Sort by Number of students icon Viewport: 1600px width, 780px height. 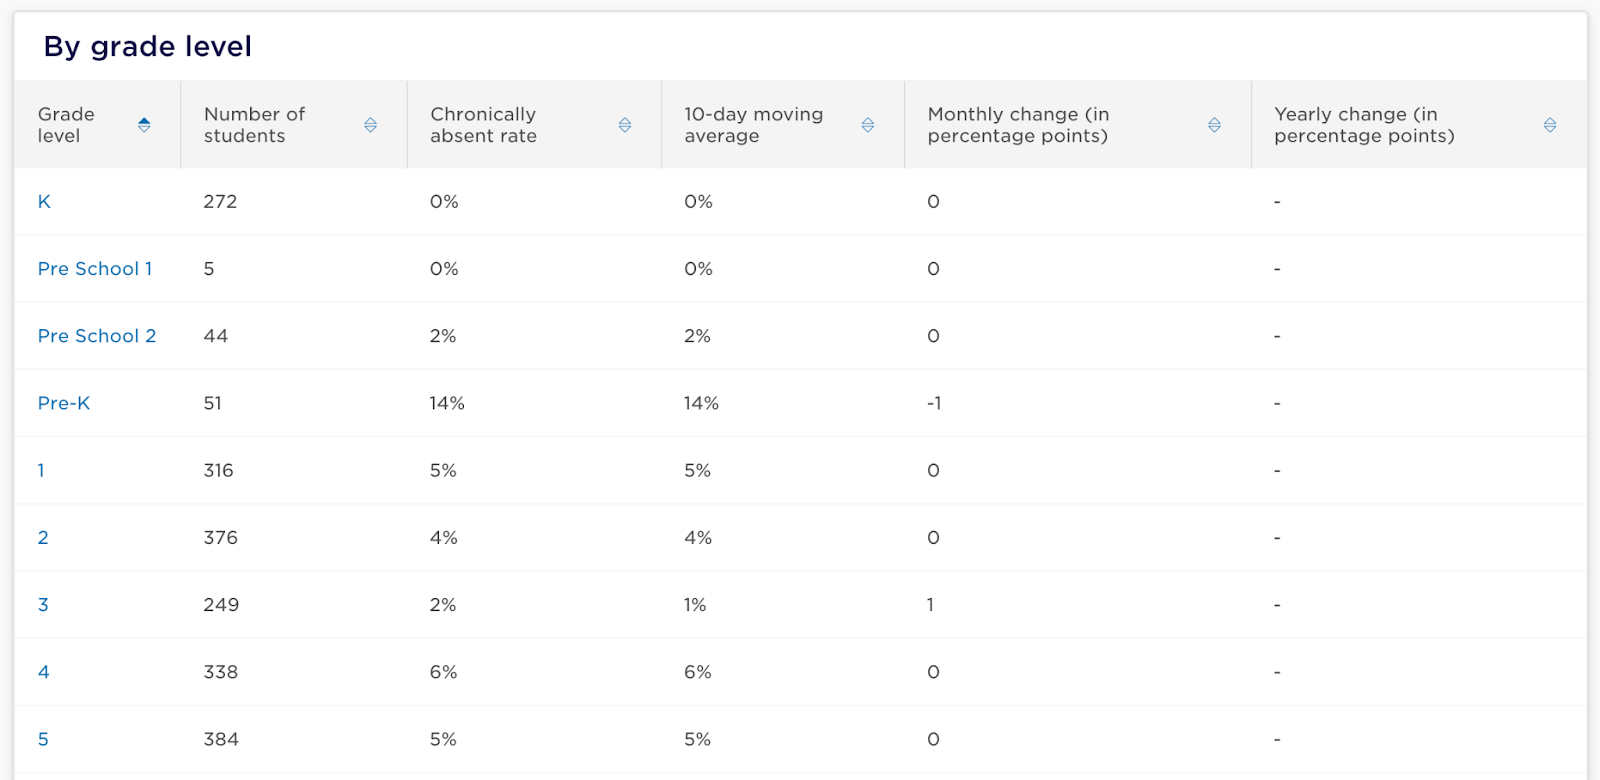[370, 125]
